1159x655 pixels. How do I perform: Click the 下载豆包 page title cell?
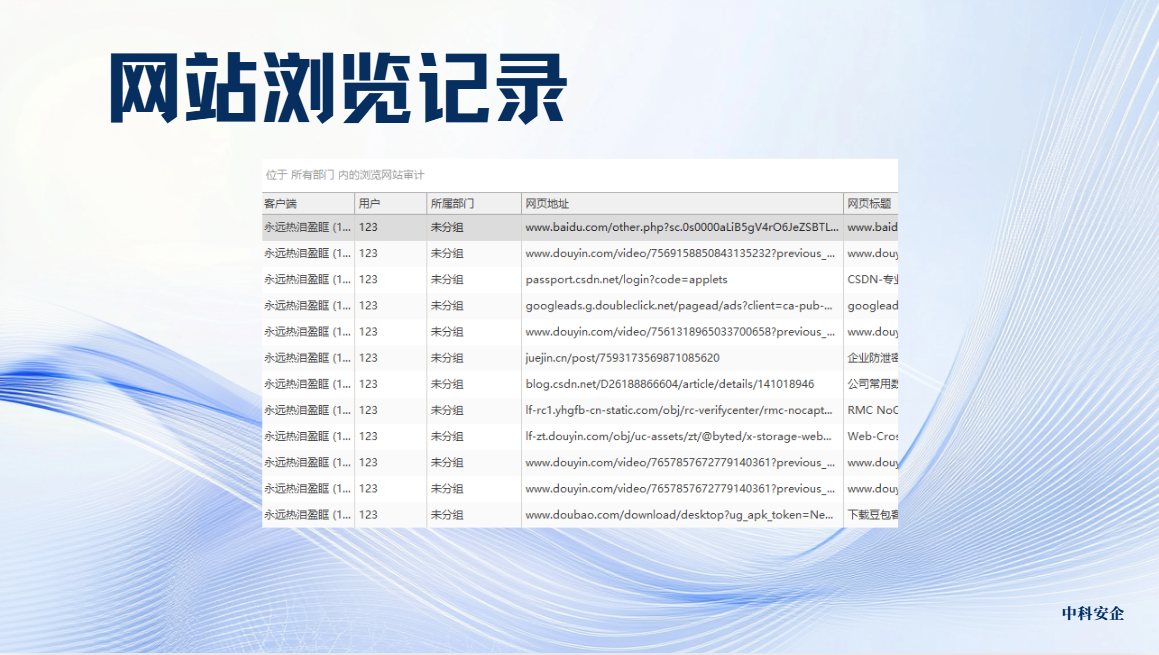click(x=871, y=515)
